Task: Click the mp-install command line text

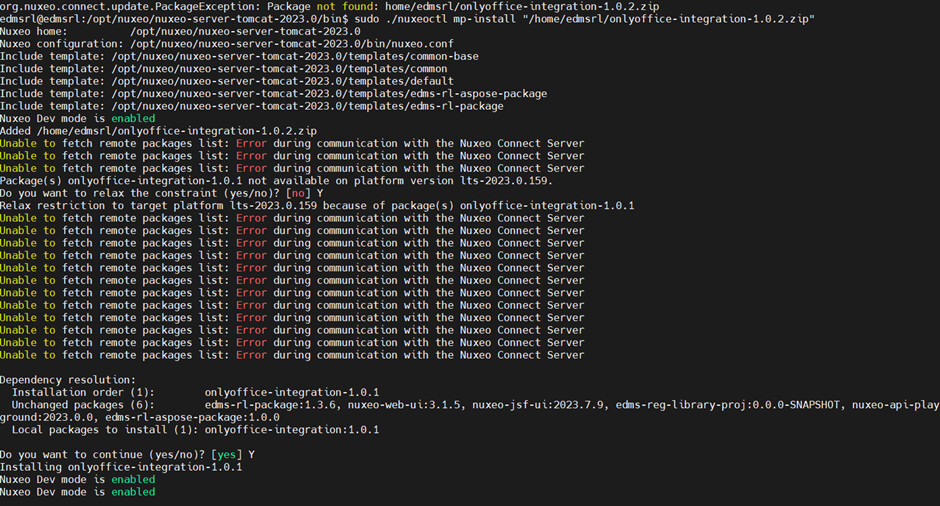Action: tap(585, 19)
